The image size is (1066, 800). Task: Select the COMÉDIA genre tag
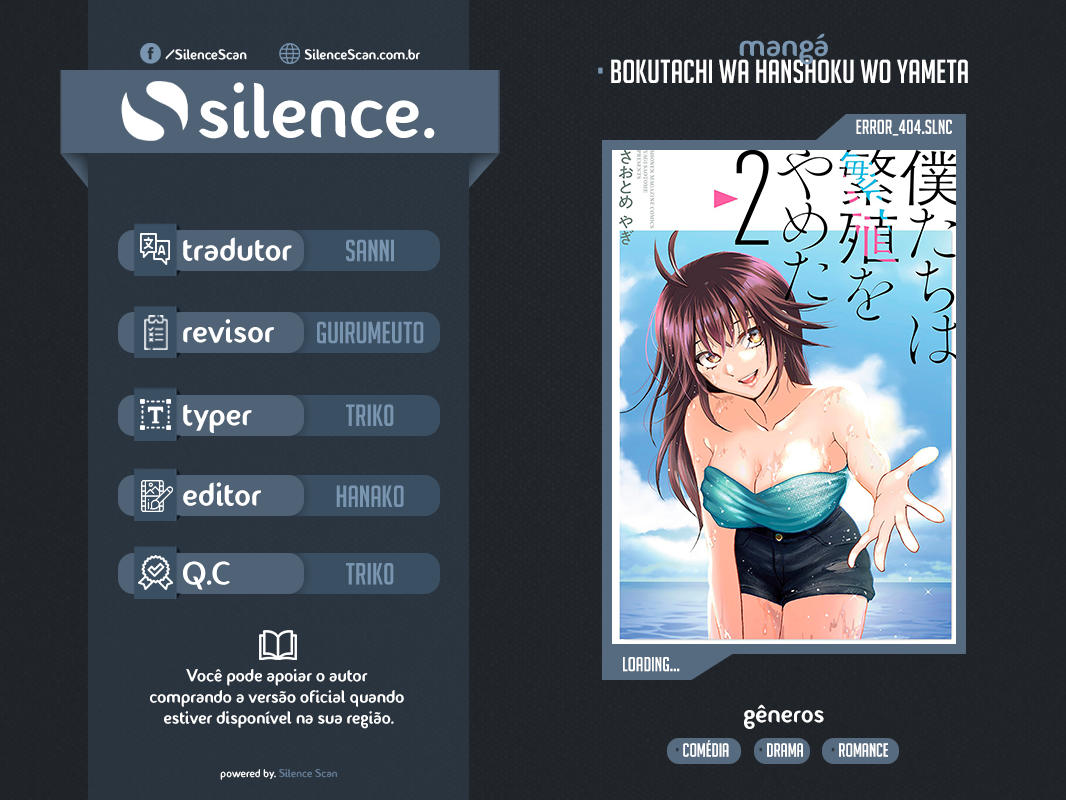point(704,750)
